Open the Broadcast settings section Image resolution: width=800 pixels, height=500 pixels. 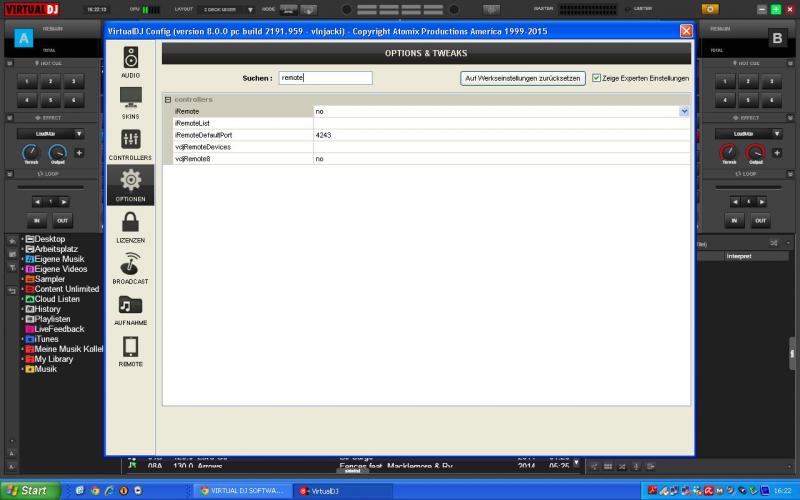coord(131,268)
